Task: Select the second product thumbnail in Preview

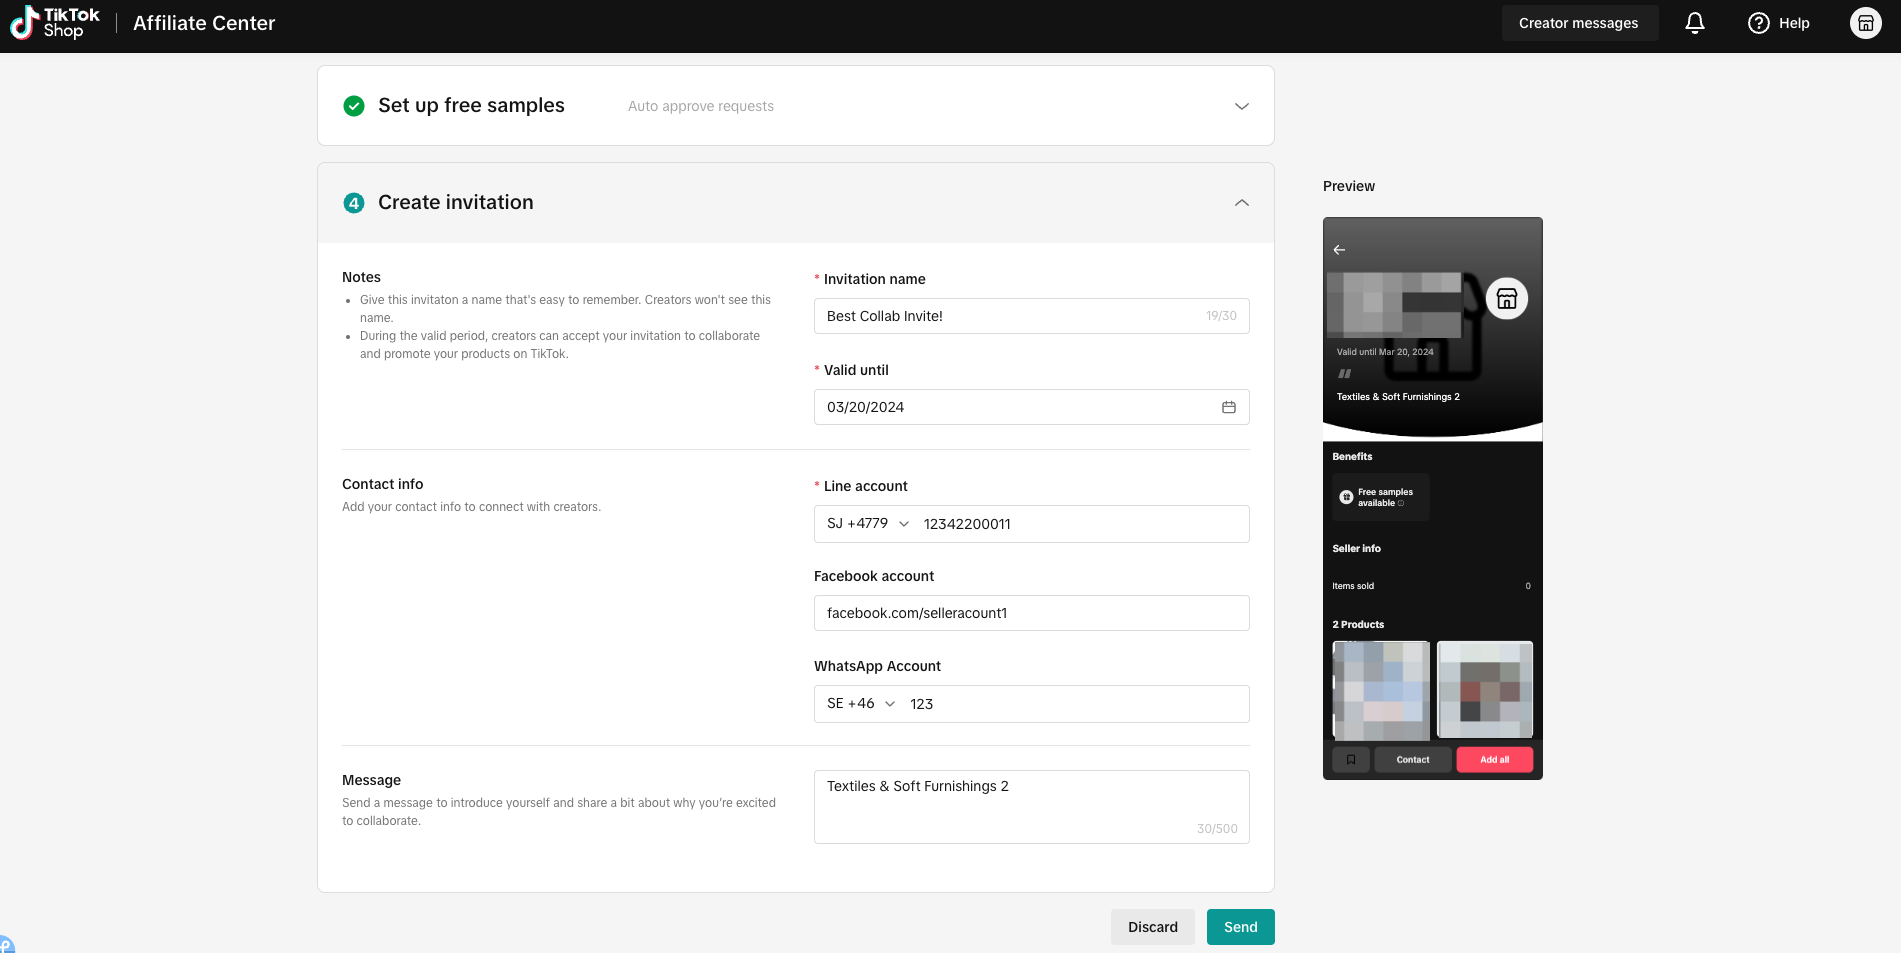Action: pyautogui.click(x=1485, y=690)
